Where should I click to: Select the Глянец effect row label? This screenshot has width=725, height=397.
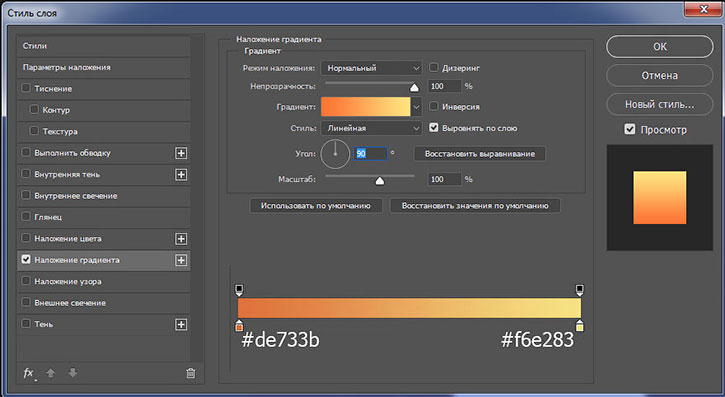[48, 217]
